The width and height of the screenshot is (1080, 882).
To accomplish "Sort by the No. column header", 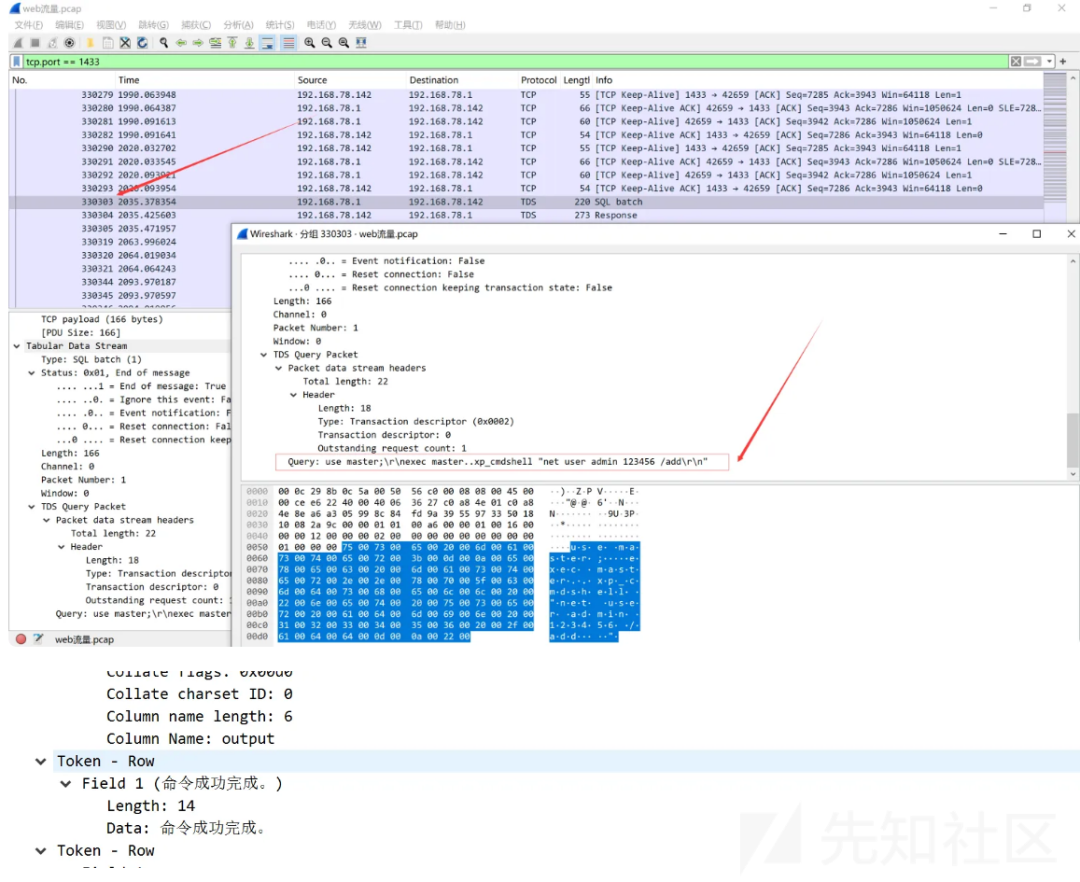I will coord(62,81).
